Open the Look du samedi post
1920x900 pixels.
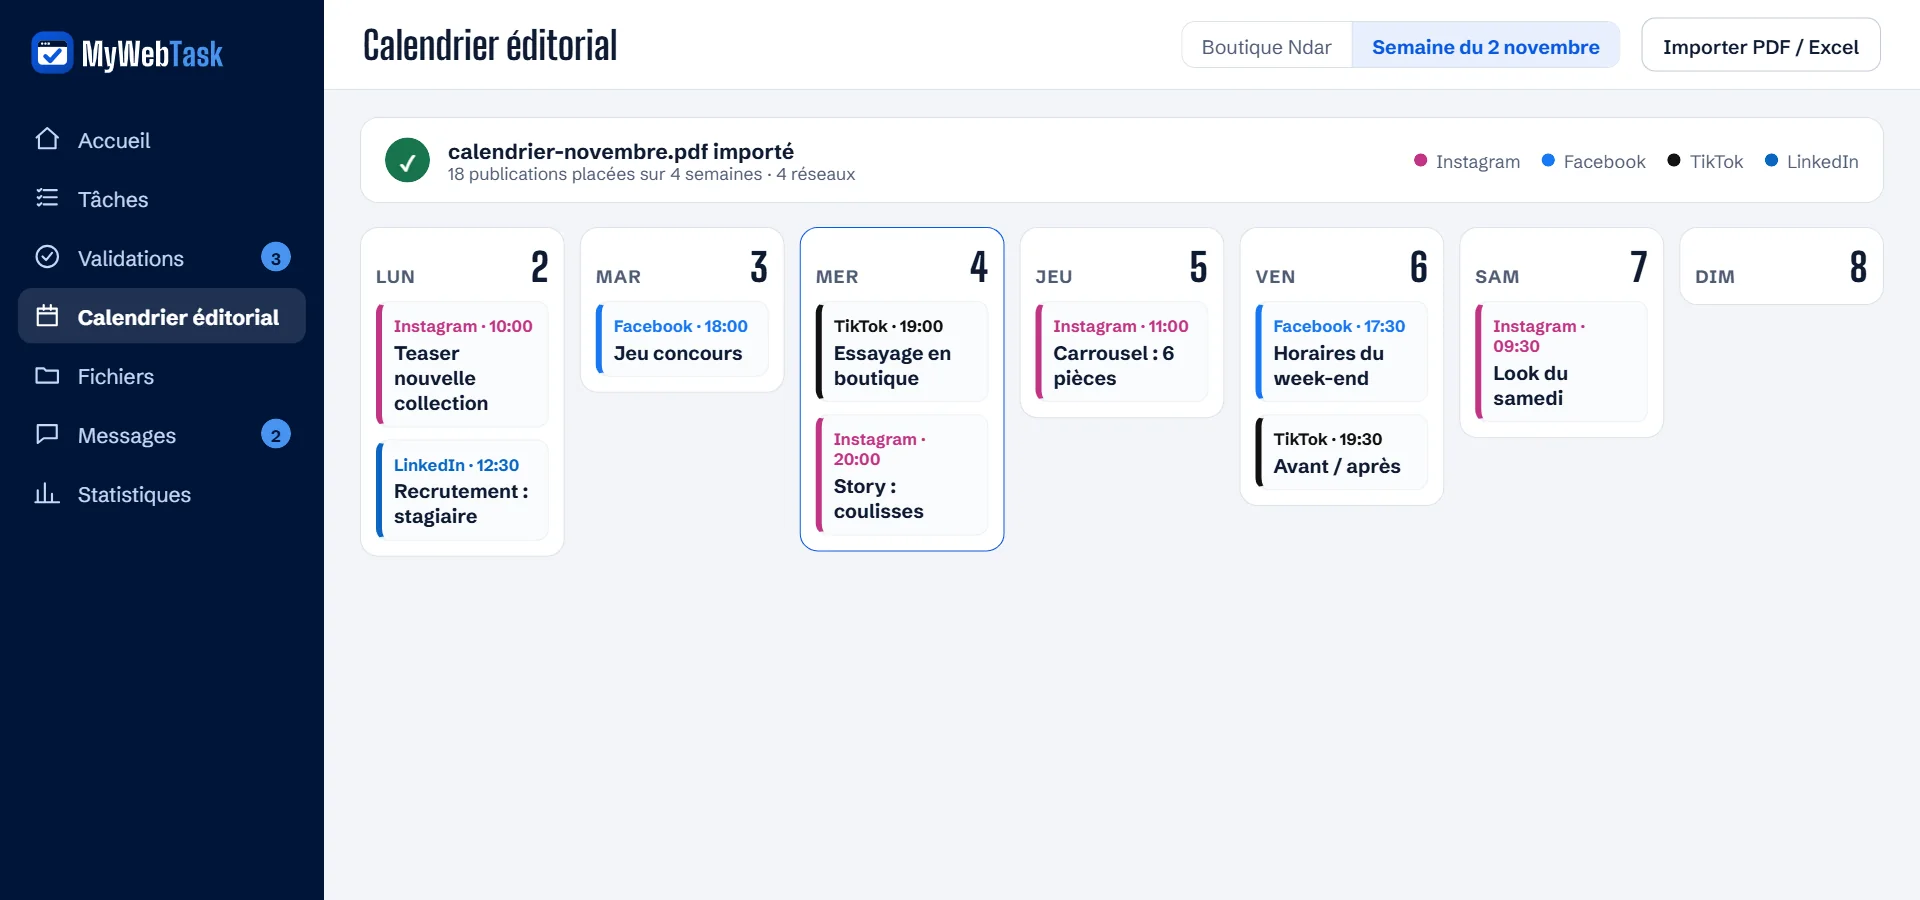pos(1562,362)
